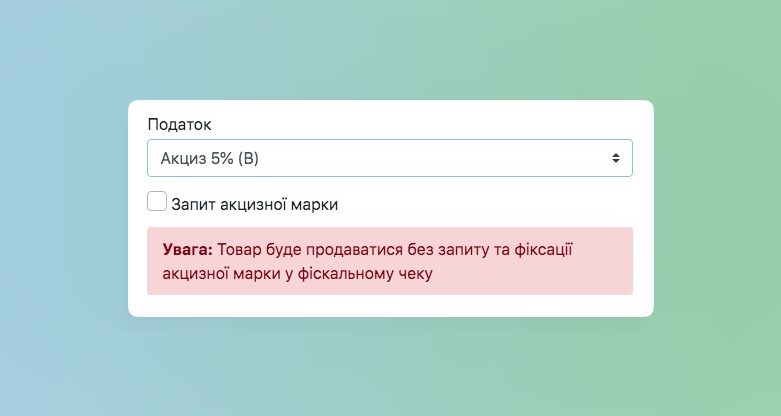The width and height of the screenshot is (781, 416).
Task: Click the "(B)" tax group code in the select
Action: [248, 158]
